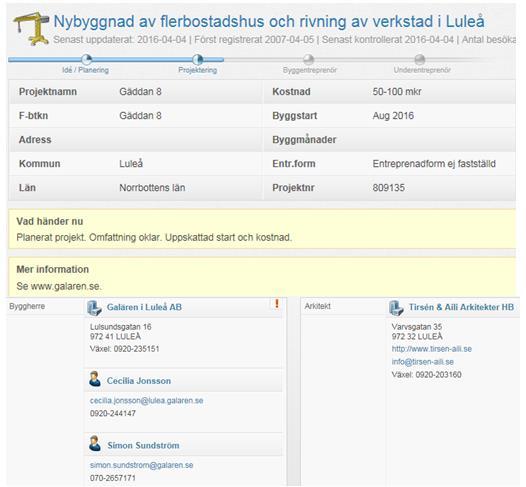Select the Byggentreprenör stage marker
This screenshot has height=487, width=526.
point(308,60)
